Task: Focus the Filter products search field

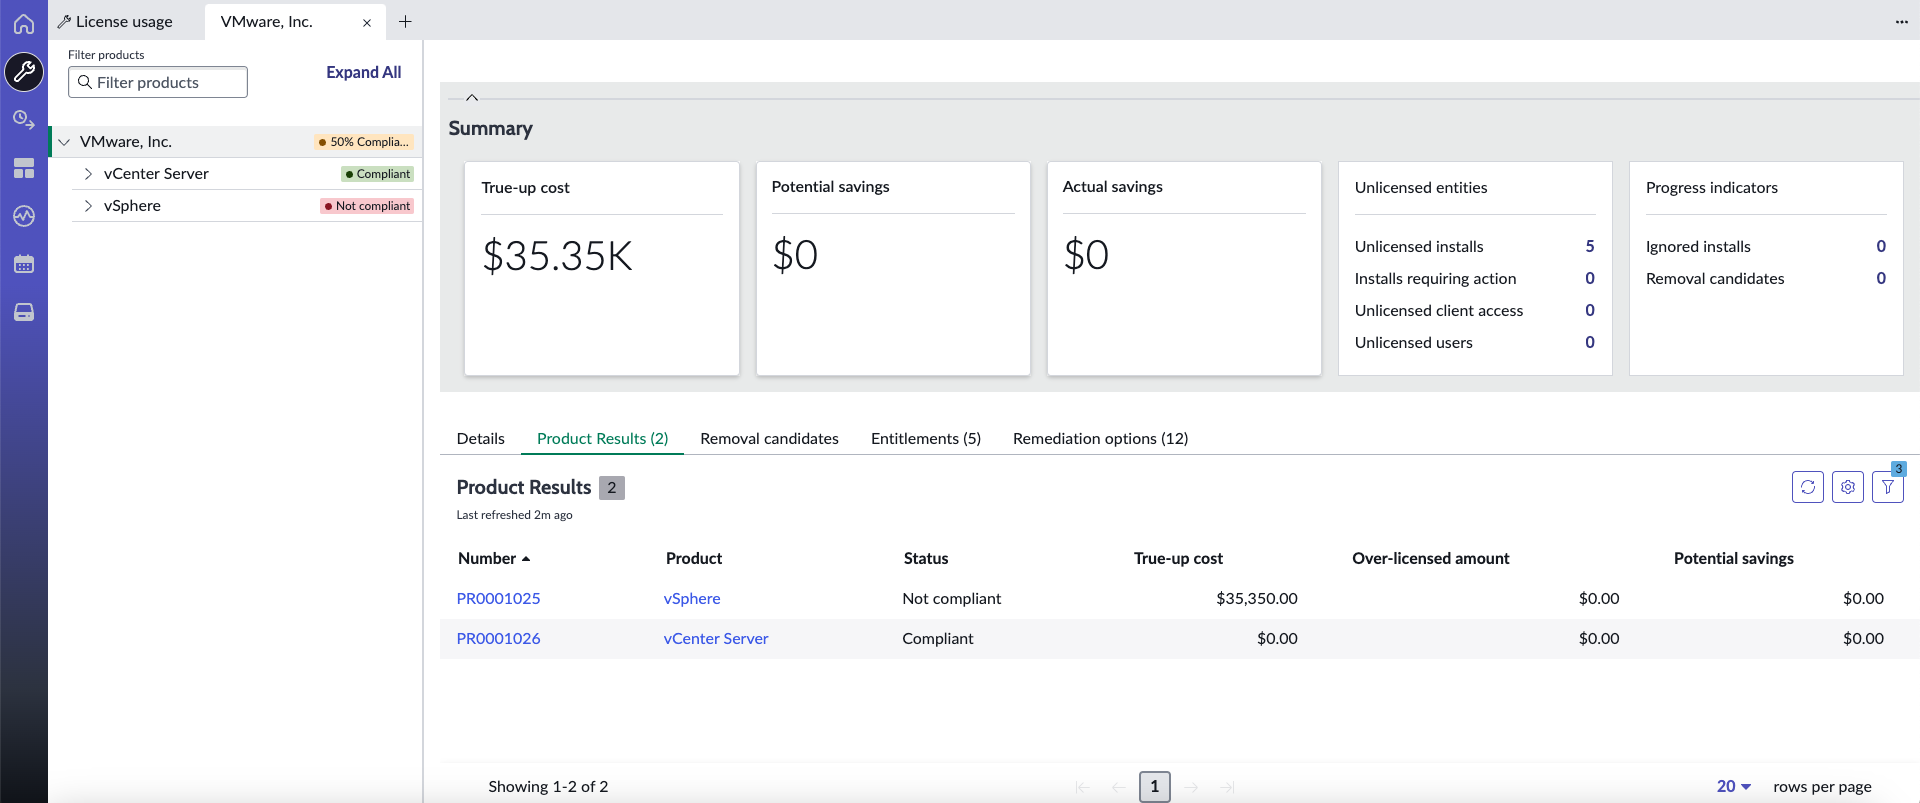Action: (x=158, y=82)
